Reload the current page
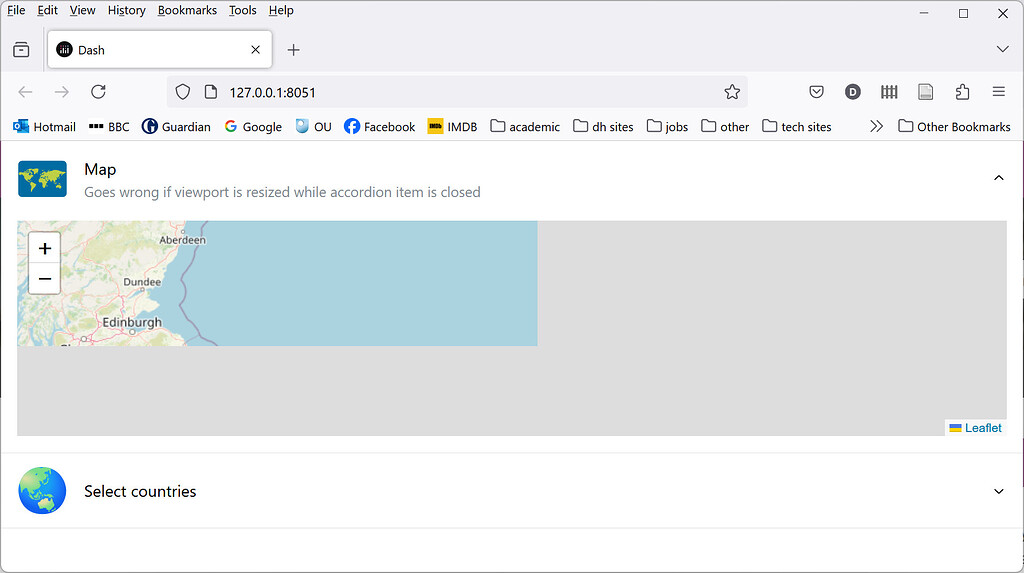Viewport: 1024px width, 573px height. click(x=99, y=92)
